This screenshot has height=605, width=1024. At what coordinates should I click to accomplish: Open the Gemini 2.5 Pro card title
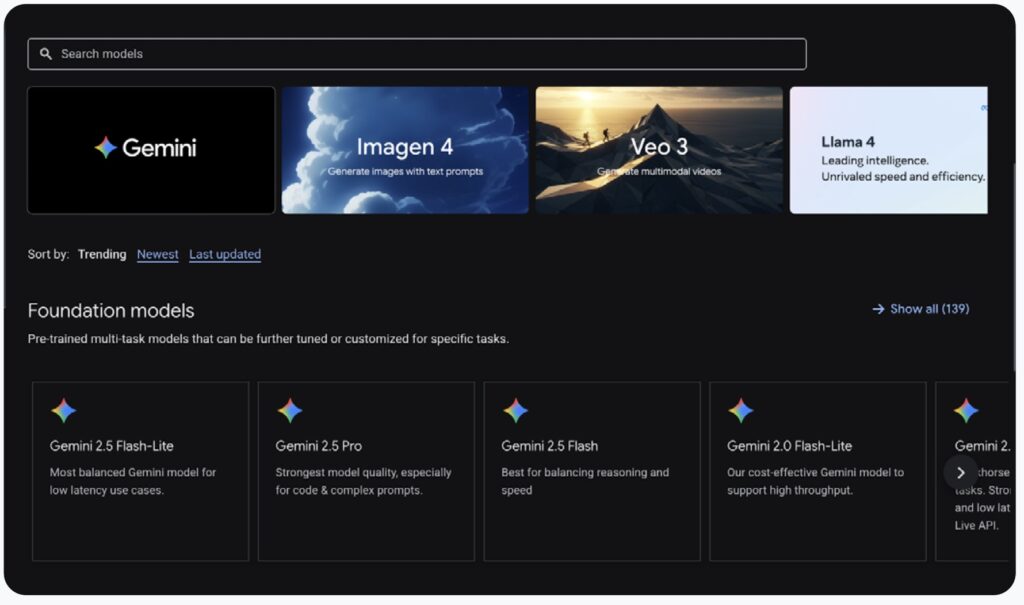318,446
